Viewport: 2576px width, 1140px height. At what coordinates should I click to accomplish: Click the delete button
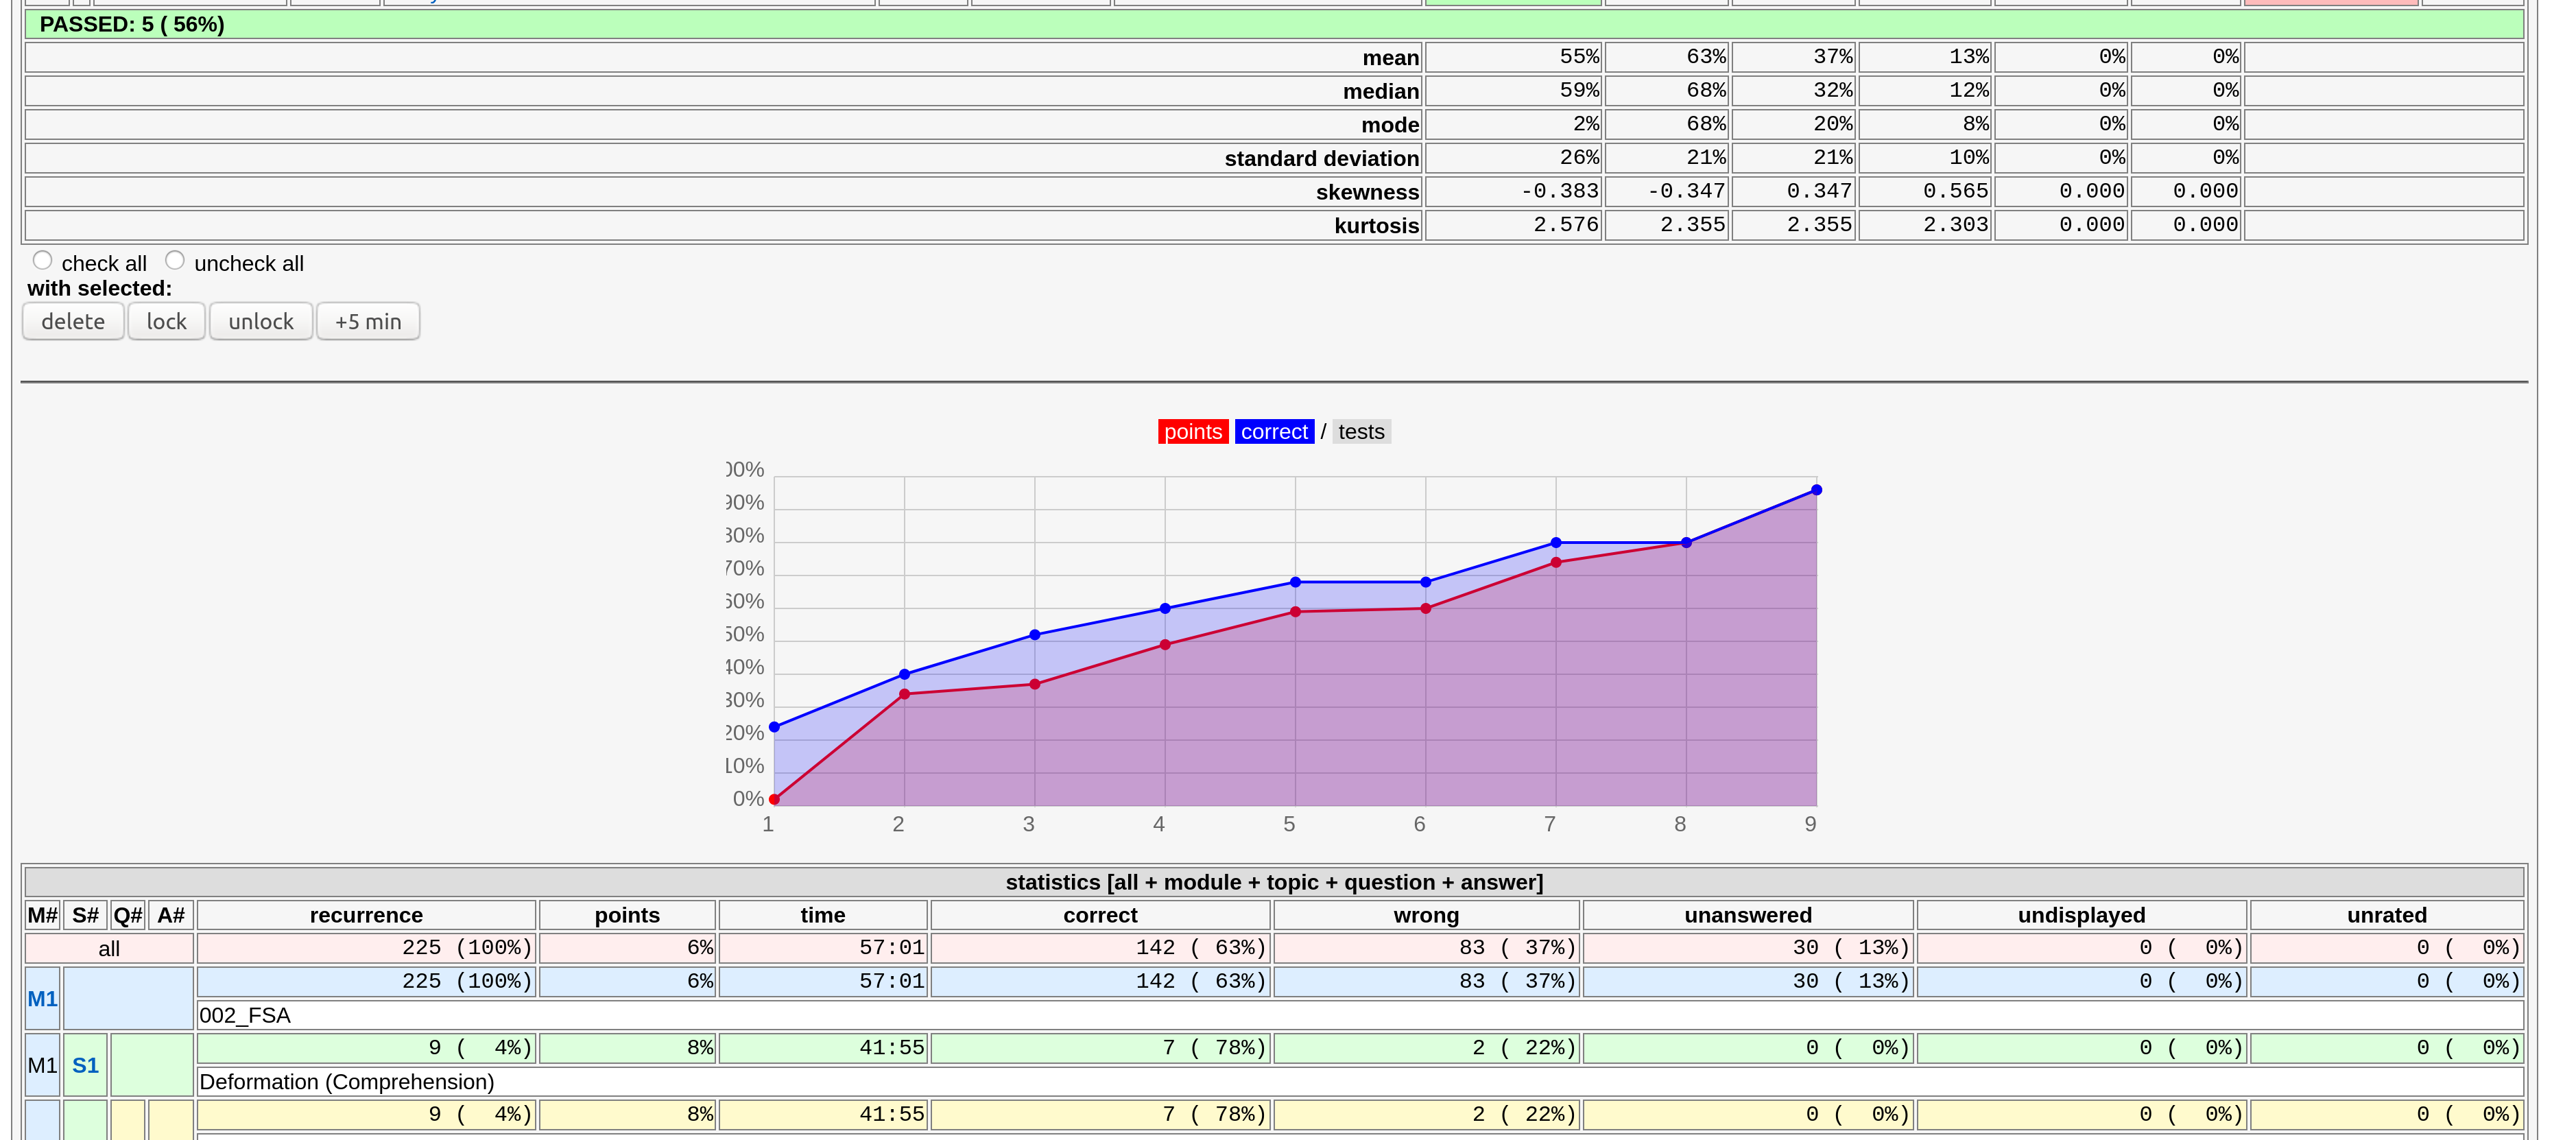click(73, 322)
